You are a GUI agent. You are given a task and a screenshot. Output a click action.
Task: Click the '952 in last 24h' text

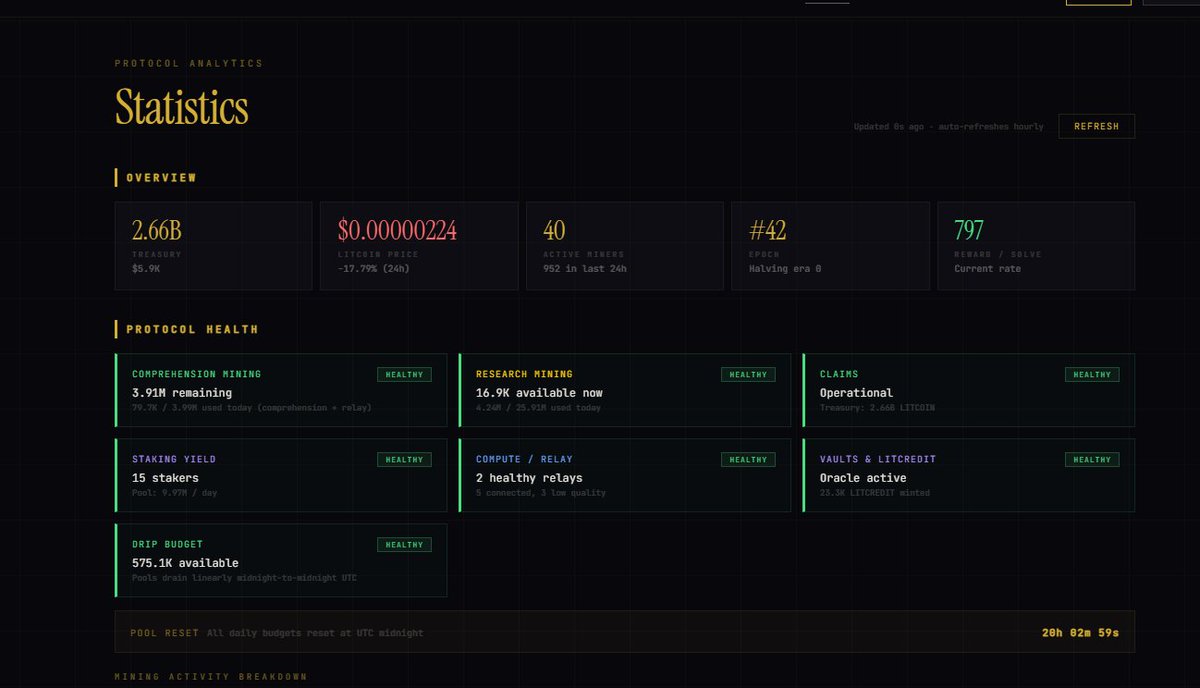click(585, 269)
